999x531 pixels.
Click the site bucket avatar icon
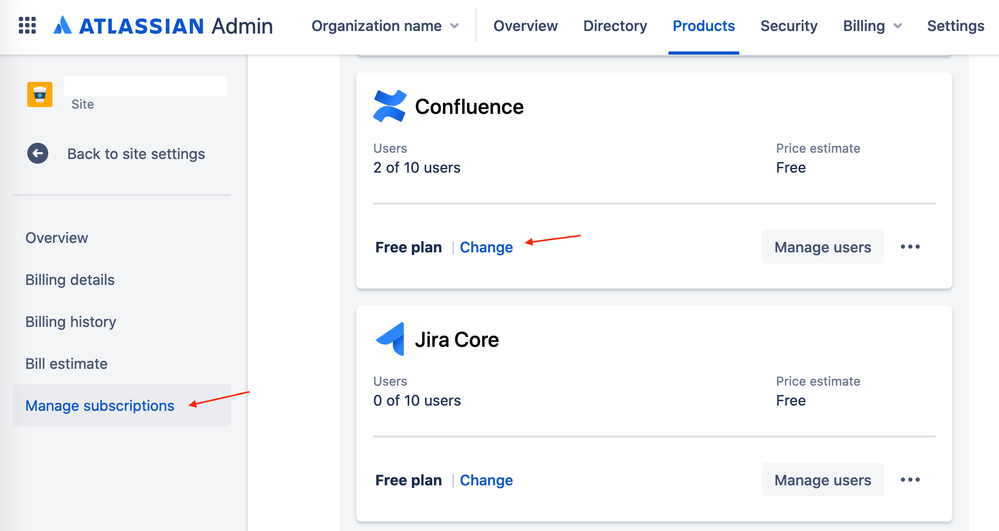[40, 94]
